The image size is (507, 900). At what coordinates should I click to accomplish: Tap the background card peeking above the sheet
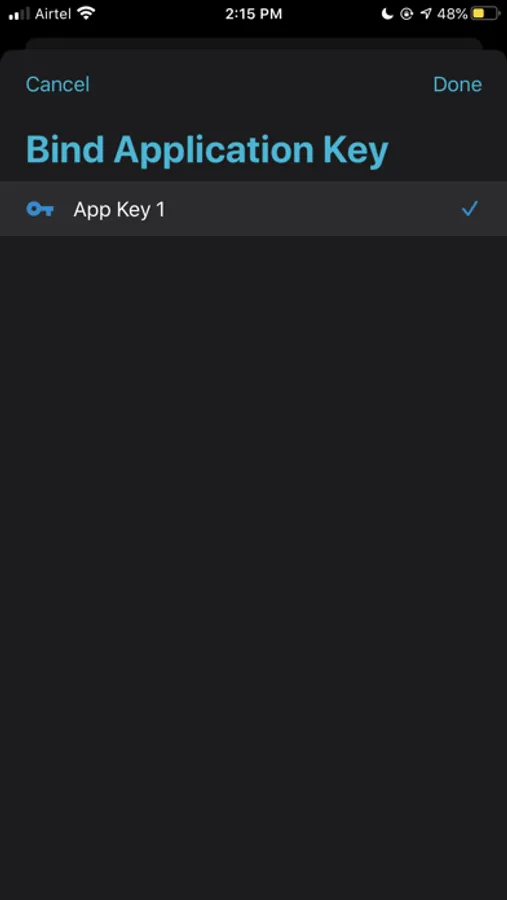point(253,44)
